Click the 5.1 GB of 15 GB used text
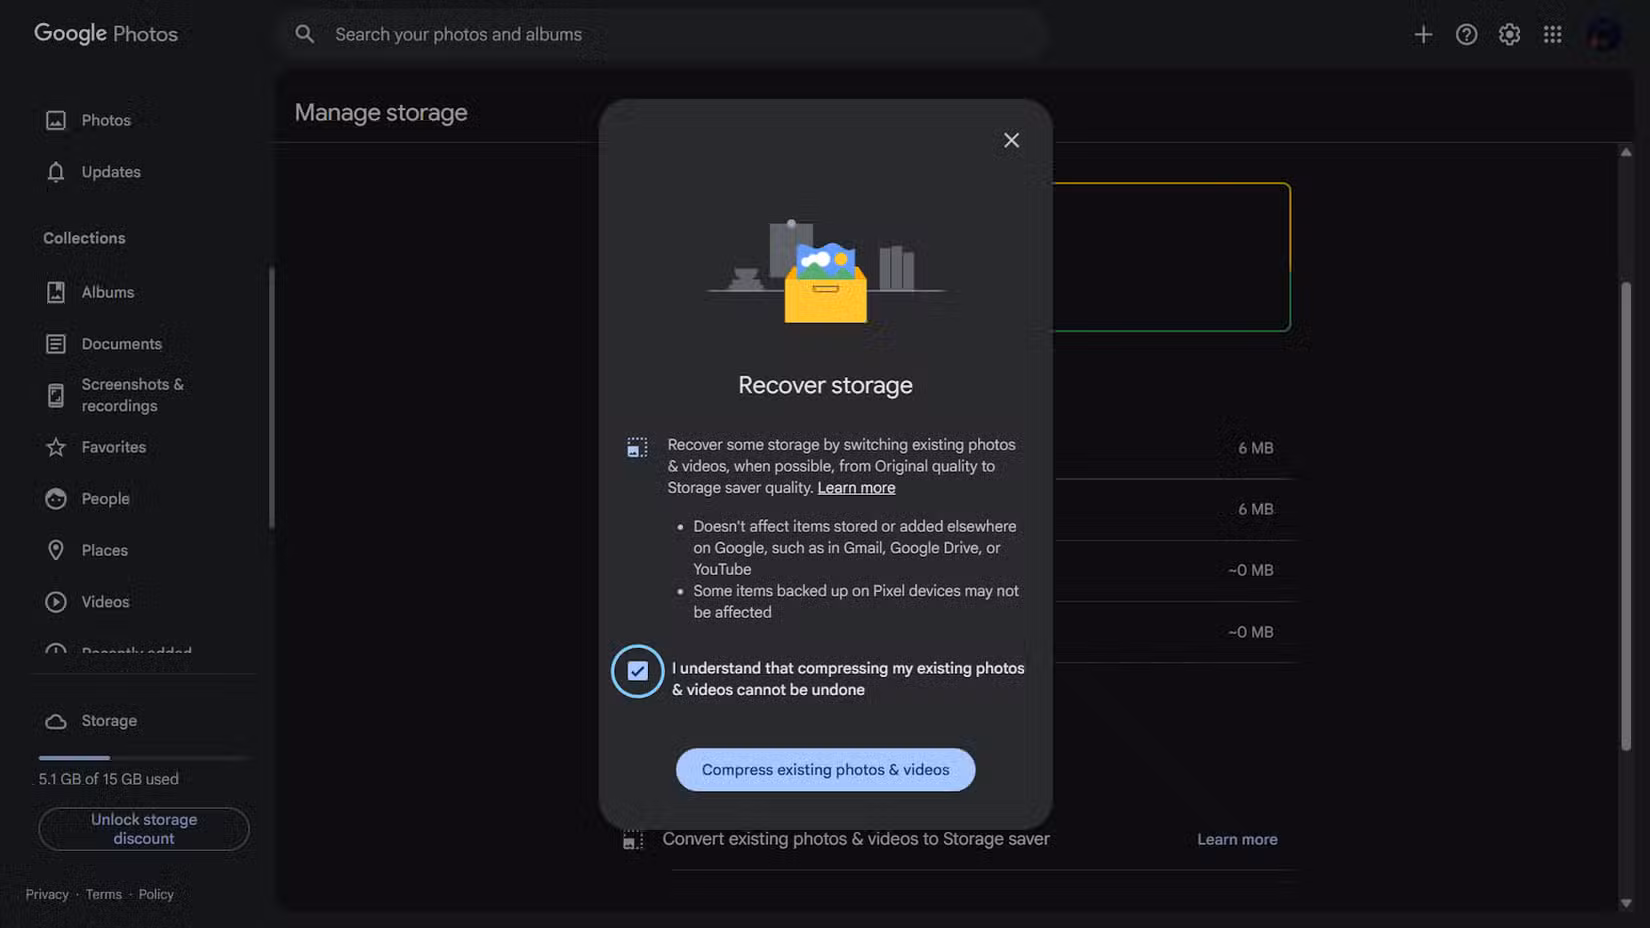Viewport: 1650px width, 928px height. coord(108,779)
